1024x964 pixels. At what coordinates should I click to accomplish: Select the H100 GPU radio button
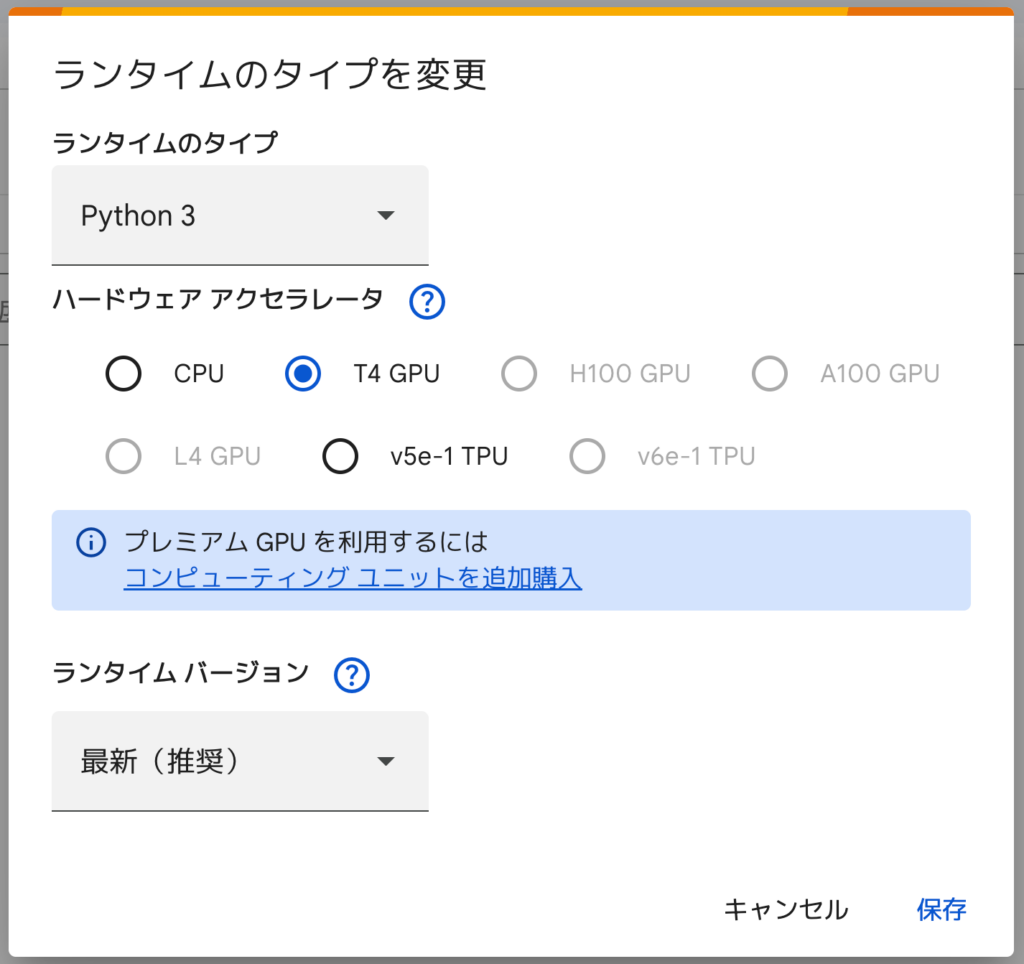click(x=519, y=374)
